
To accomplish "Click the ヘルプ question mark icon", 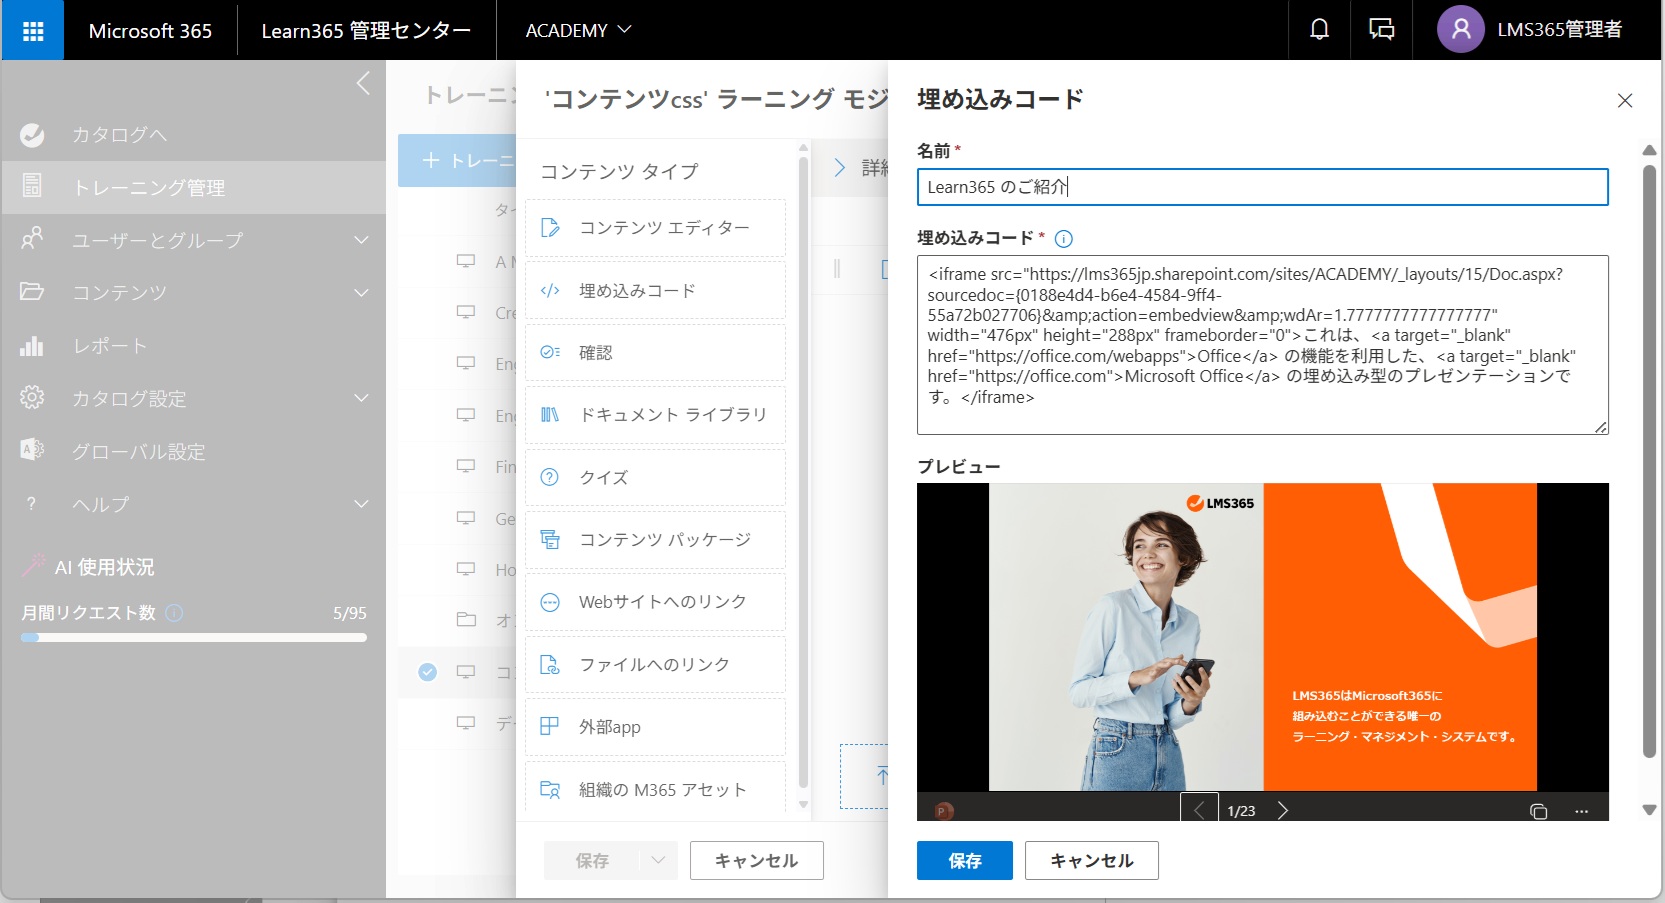I will (32, 504).
